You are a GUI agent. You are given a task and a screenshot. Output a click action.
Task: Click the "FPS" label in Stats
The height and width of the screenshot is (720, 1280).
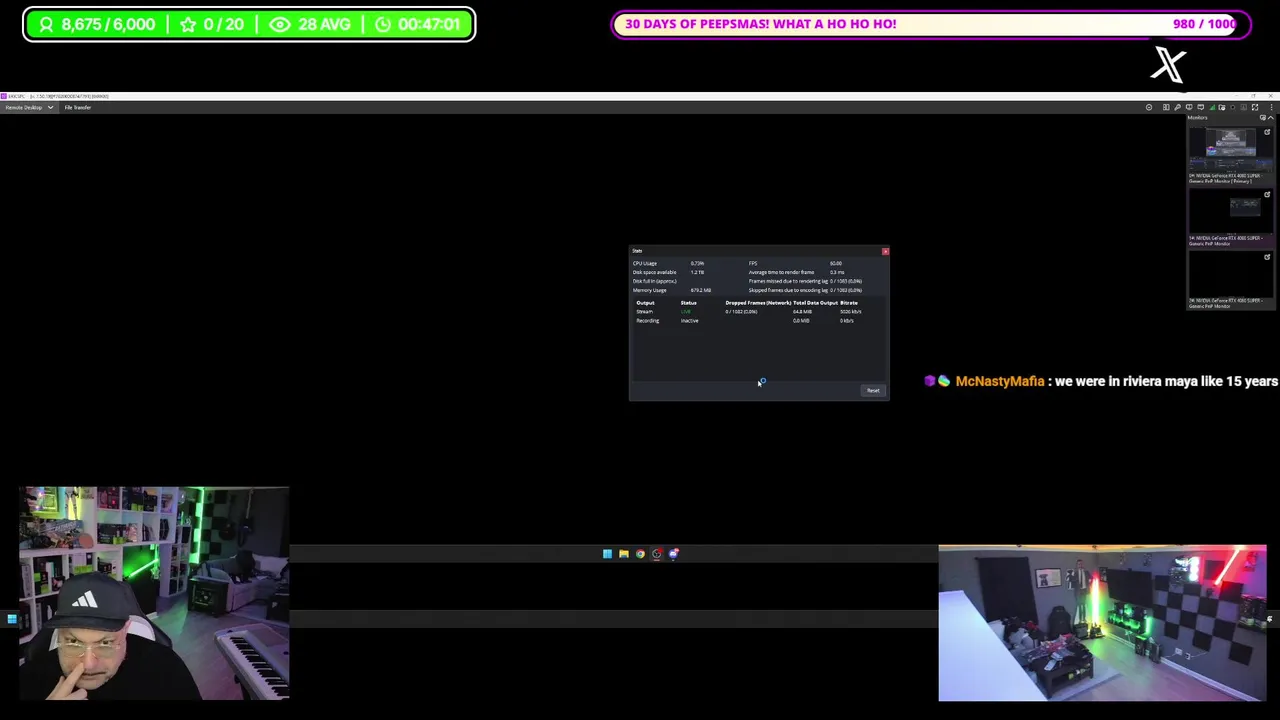click(x=753, y=263)
